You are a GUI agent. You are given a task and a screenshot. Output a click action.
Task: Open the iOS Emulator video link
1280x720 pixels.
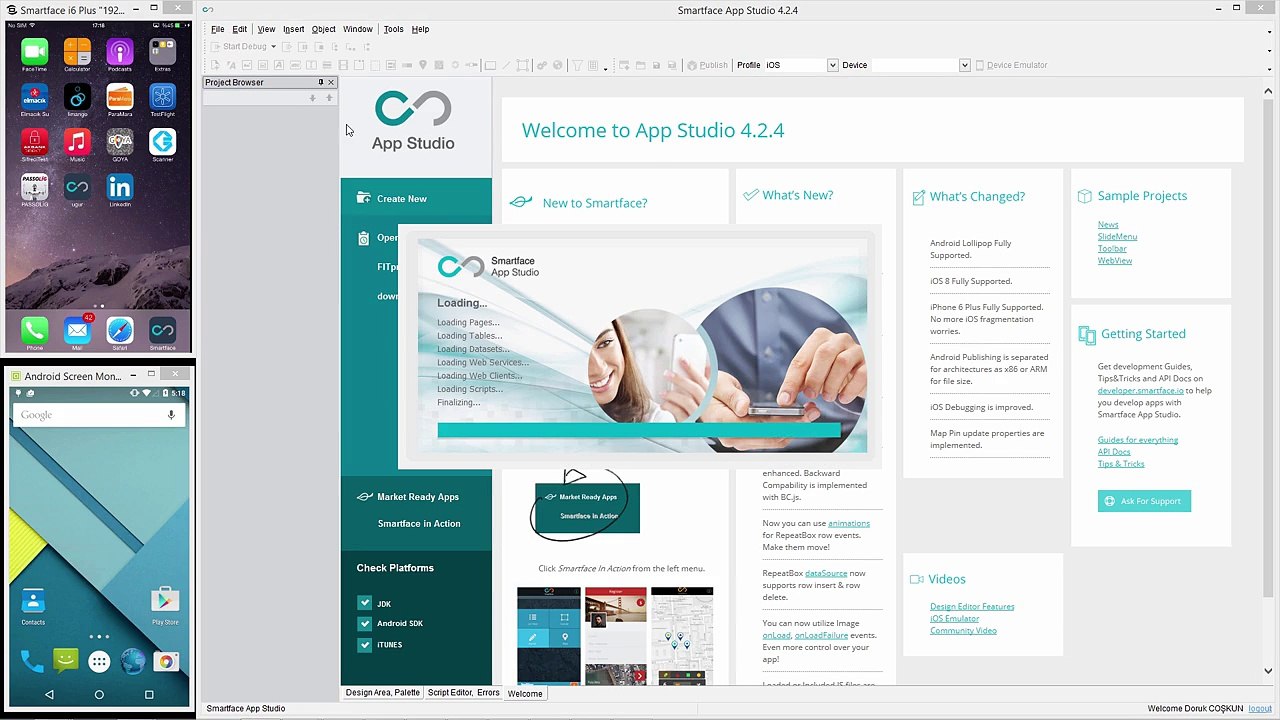point(955,619)
